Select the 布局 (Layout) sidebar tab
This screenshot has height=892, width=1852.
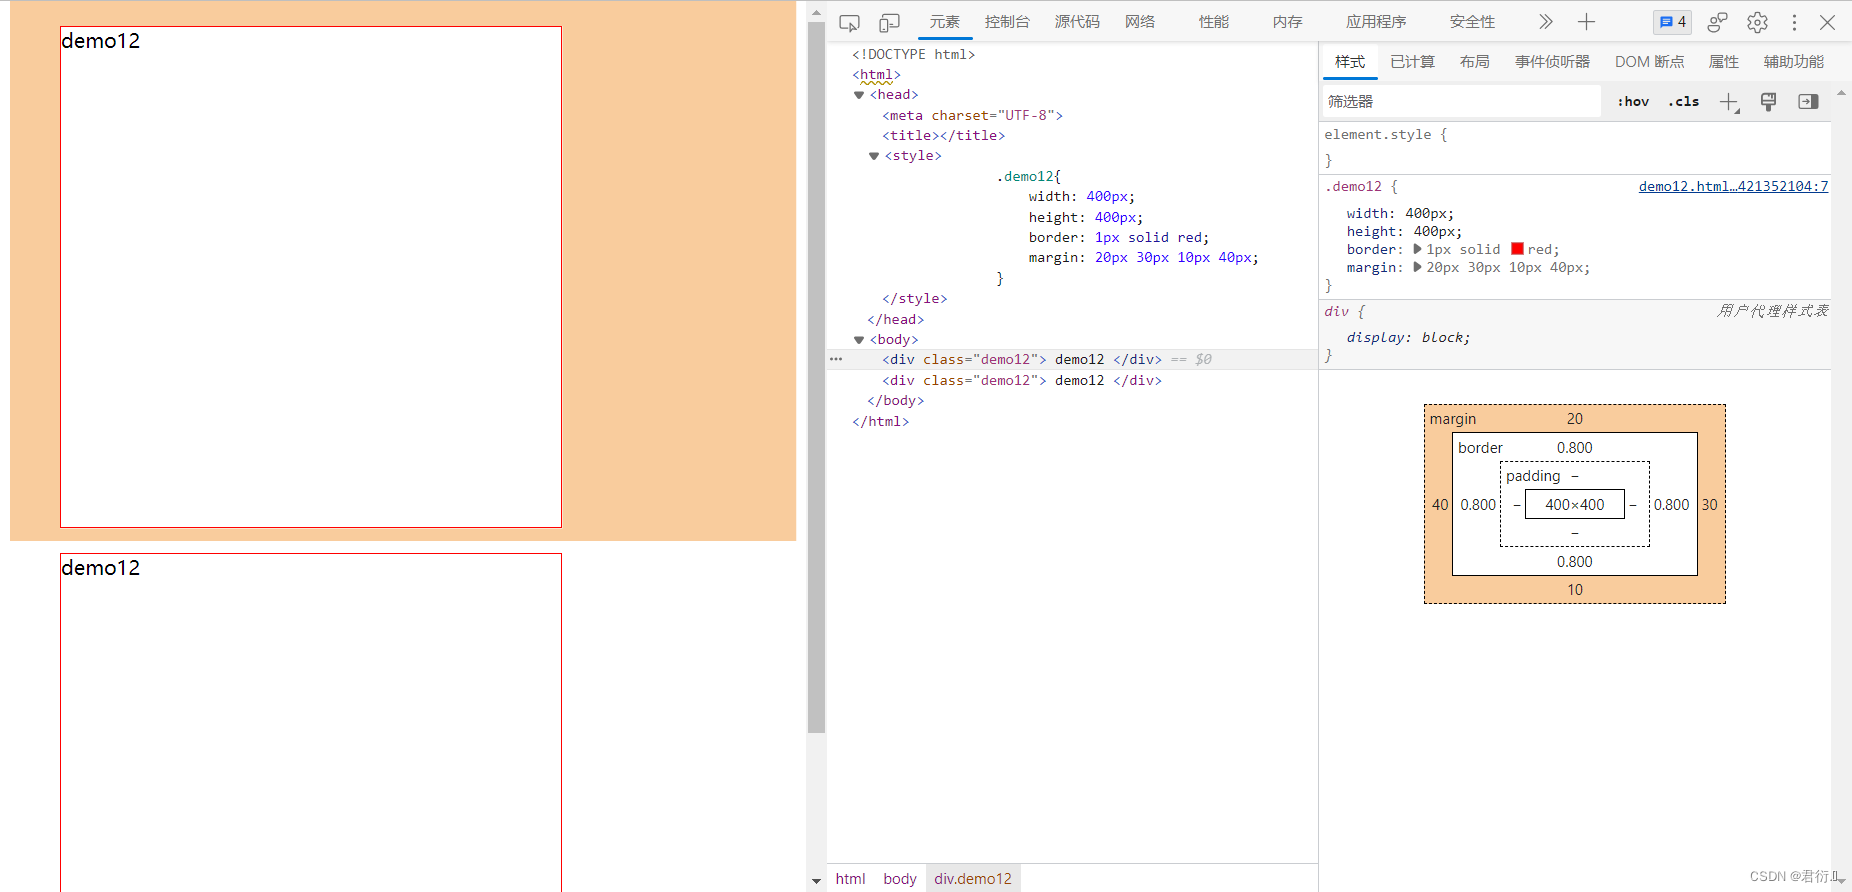click(1475, 62)
